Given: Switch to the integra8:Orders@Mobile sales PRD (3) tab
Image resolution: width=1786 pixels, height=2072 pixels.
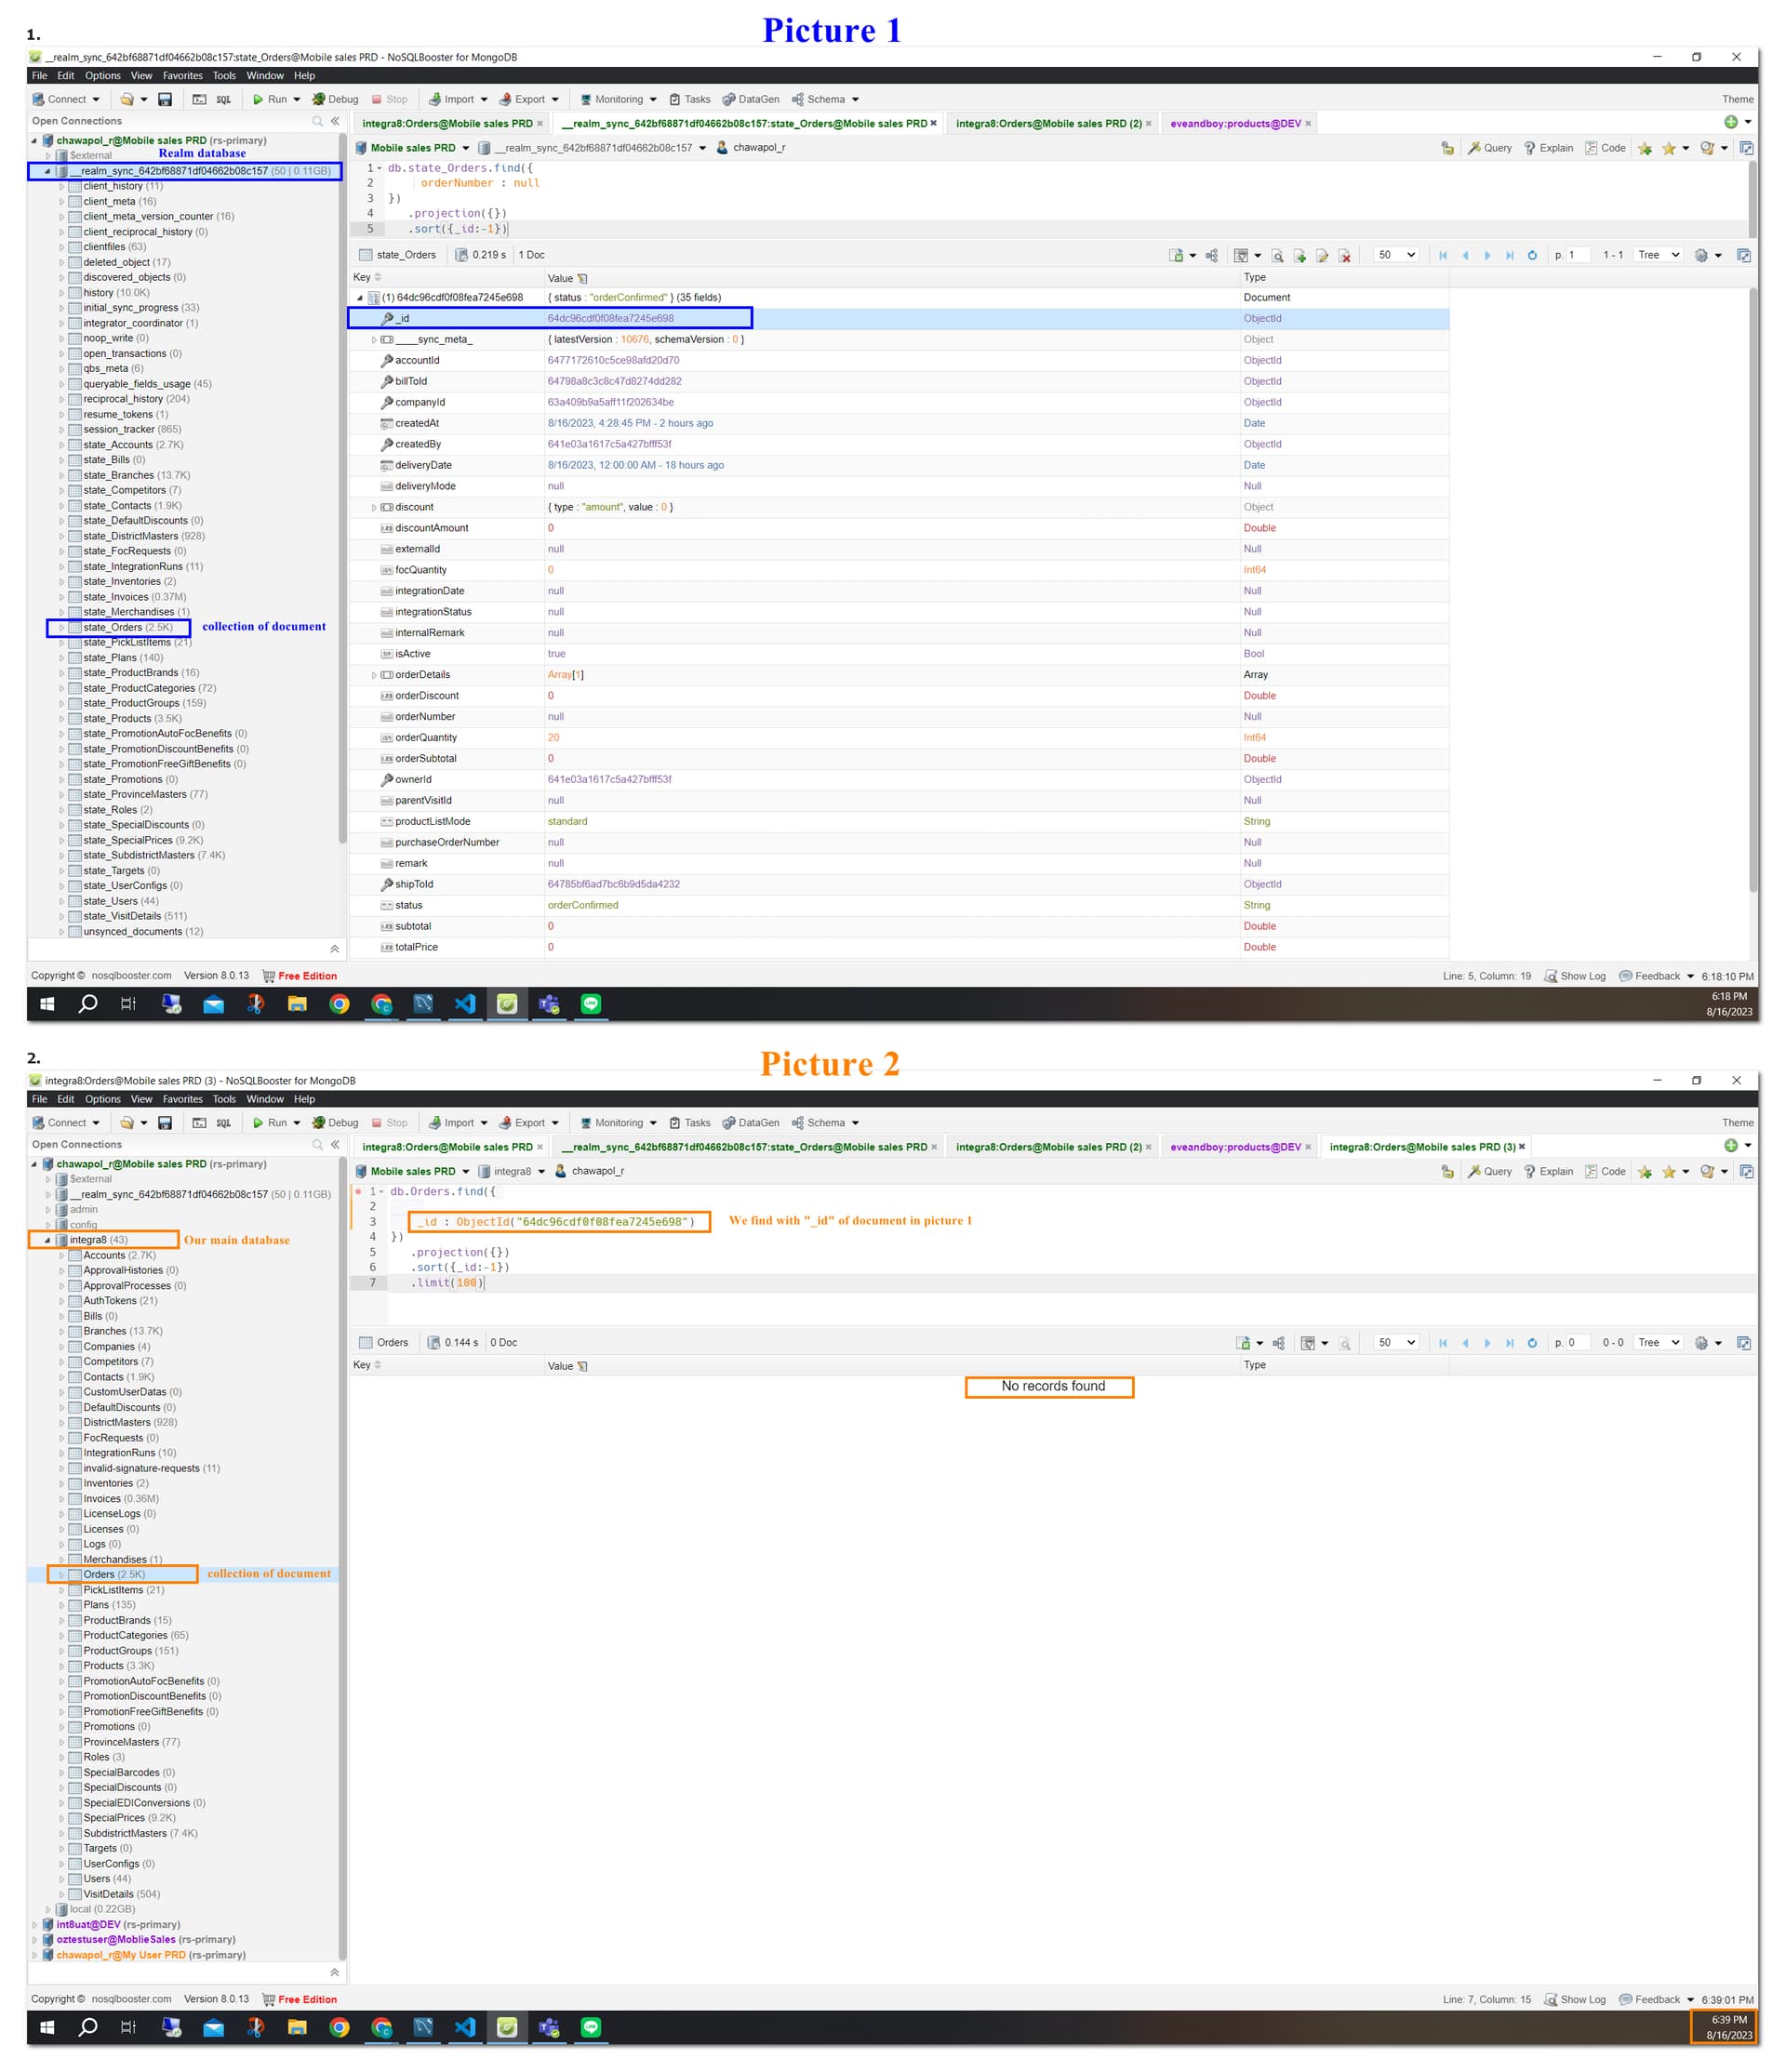Looking at the screenshot, I should [x=1421, y=1147].
